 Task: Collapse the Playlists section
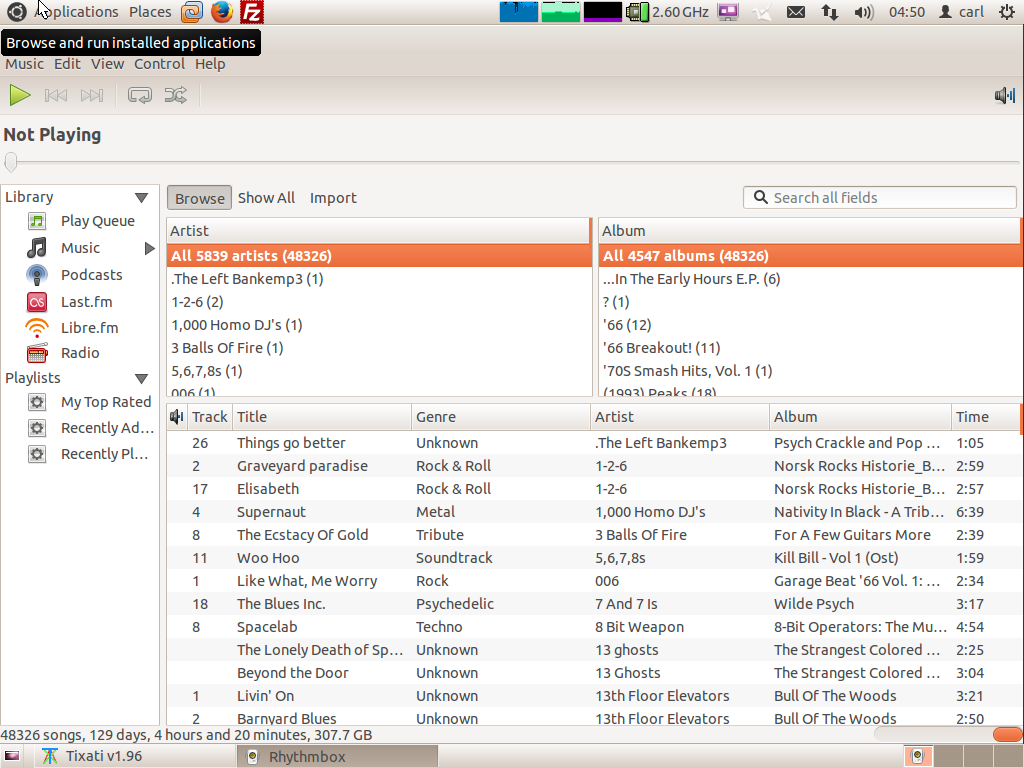tap(141, 378)
